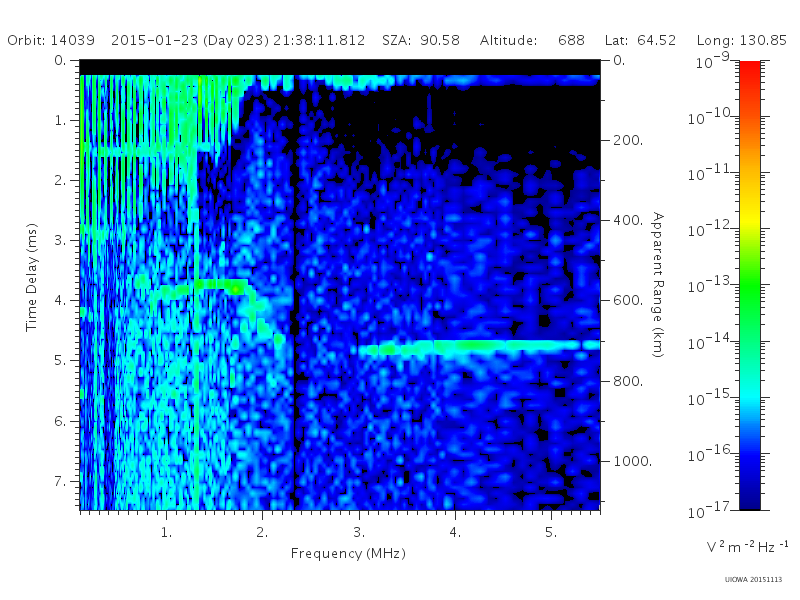This screenshot has width=800, height=600.
Task: Click the UIOWA 20151113 credit text
Action: tap(753, 580)
